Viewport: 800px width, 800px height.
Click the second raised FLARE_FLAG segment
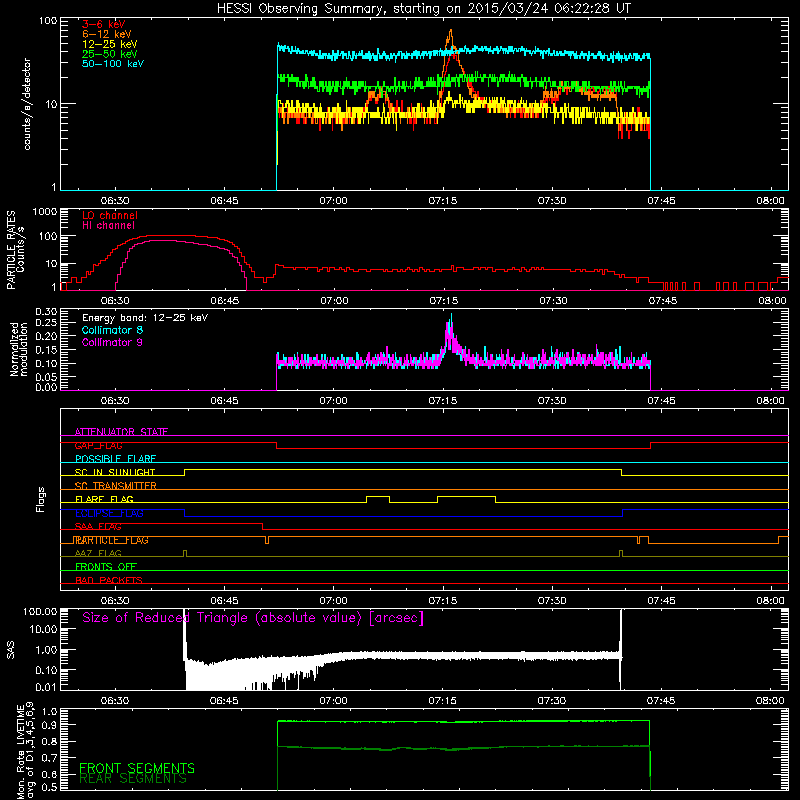466,496
